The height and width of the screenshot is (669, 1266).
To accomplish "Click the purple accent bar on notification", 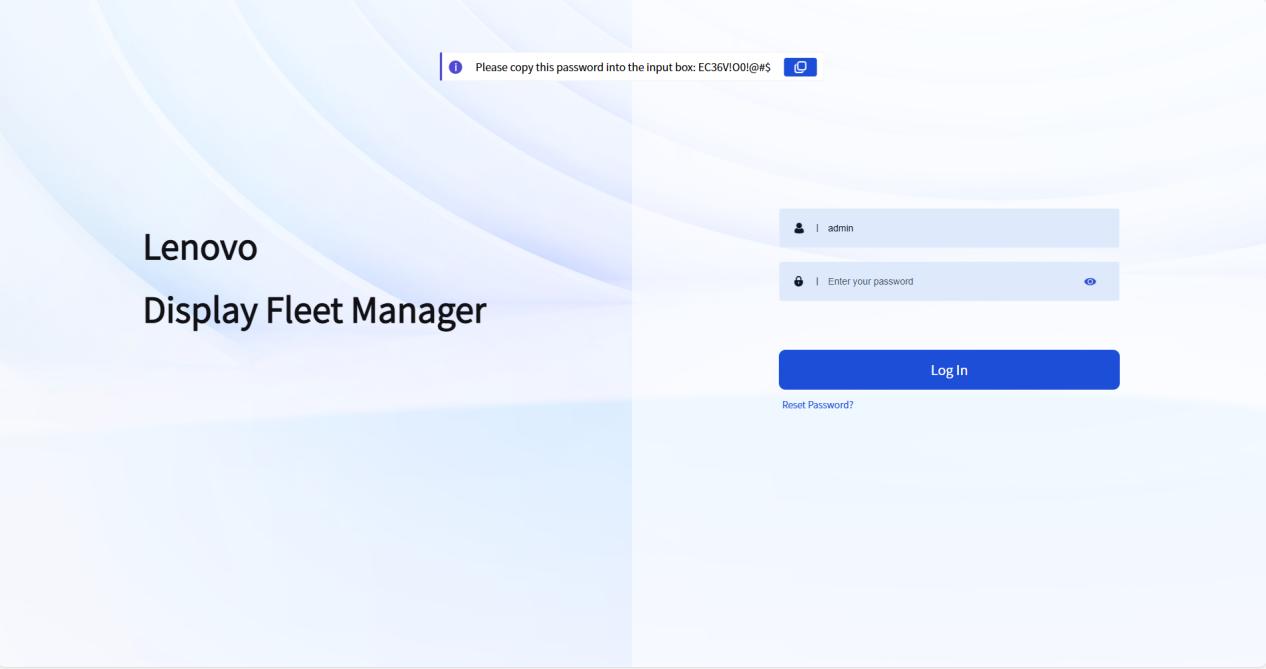I will tap(441, 67).
